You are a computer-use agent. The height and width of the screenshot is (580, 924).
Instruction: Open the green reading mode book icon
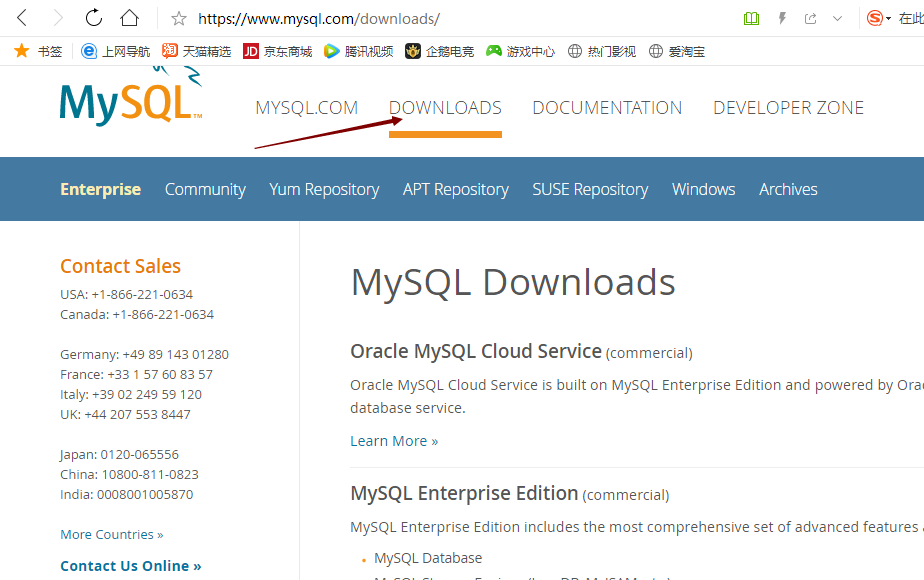tap(751, 19)
